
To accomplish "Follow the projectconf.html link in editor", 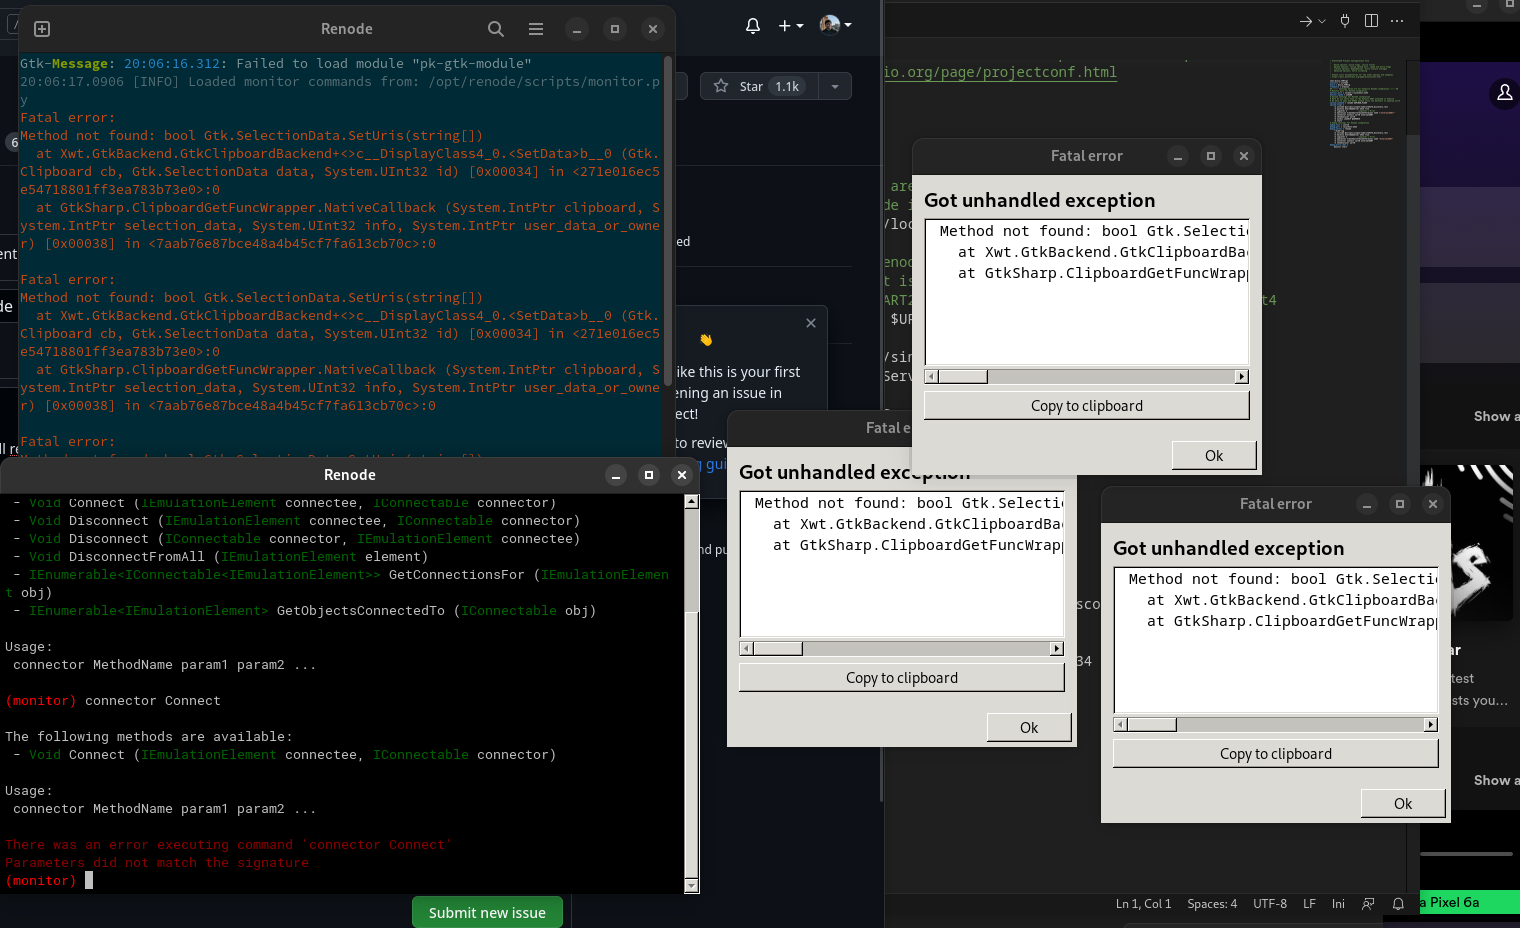I will pyautogui.click(x=1001, y=72).
